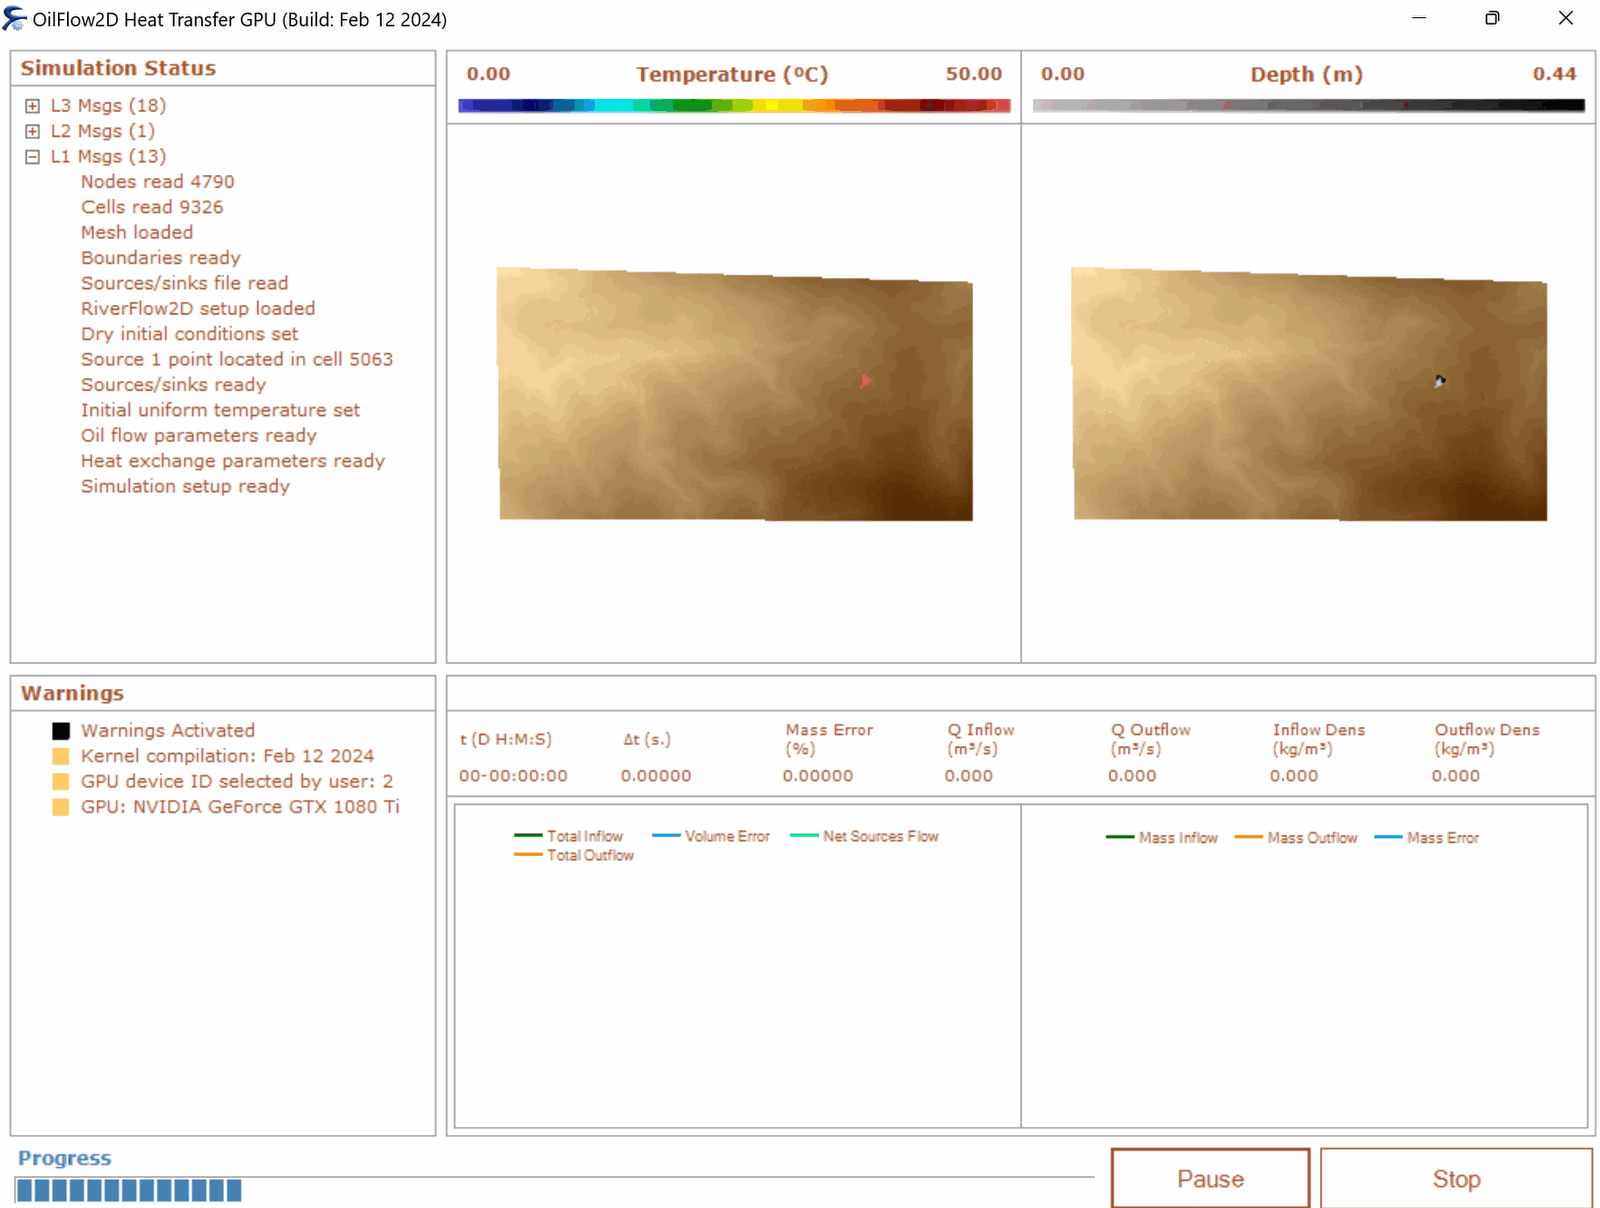The width and height of the screenshot is (1600, 1208).
Task: Select 'Source 1 point located in cell 5063'
Action: tap(237, 360)
